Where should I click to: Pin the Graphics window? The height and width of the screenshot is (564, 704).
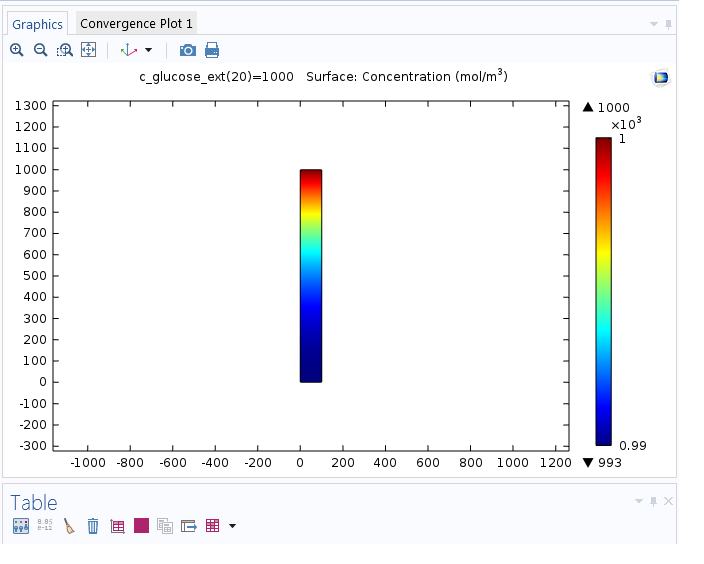click(668, 24)
